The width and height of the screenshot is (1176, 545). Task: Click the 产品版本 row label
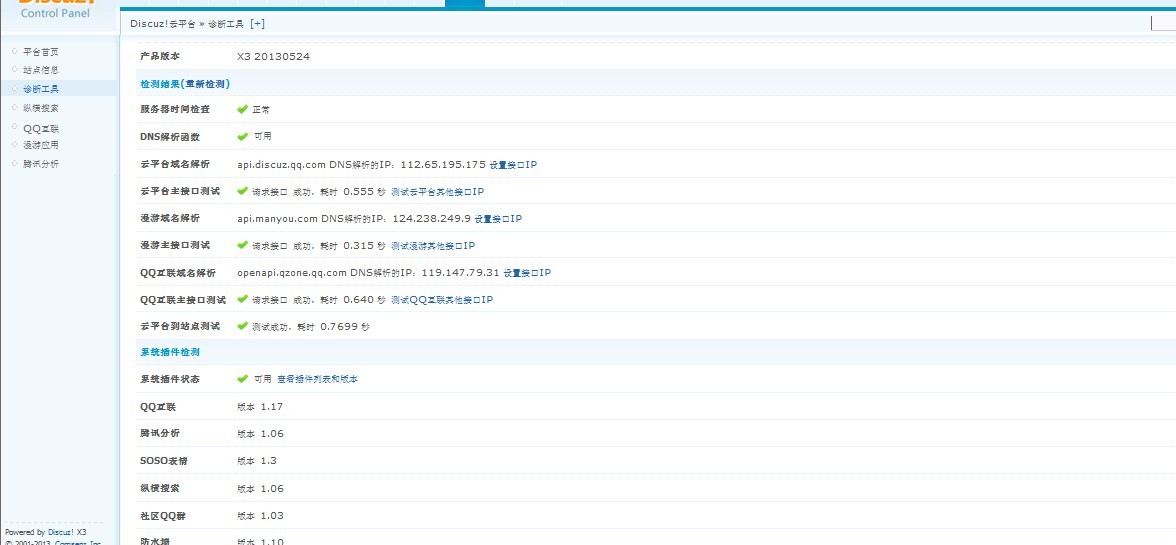point(160,56)
